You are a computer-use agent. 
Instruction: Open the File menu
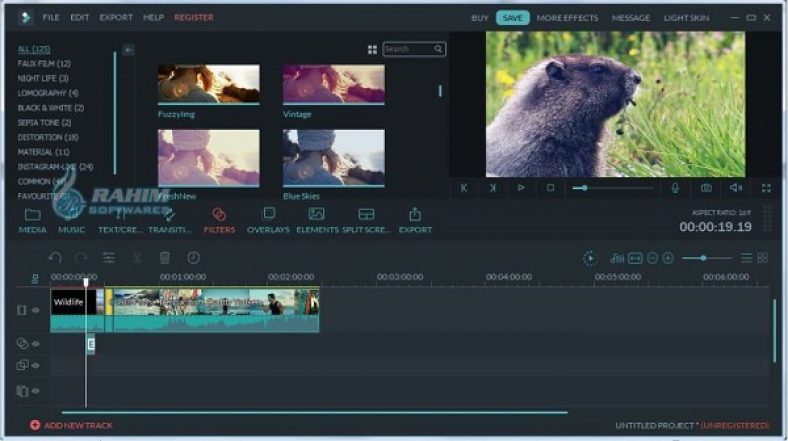pyautogui.click(x=50, y=18)
